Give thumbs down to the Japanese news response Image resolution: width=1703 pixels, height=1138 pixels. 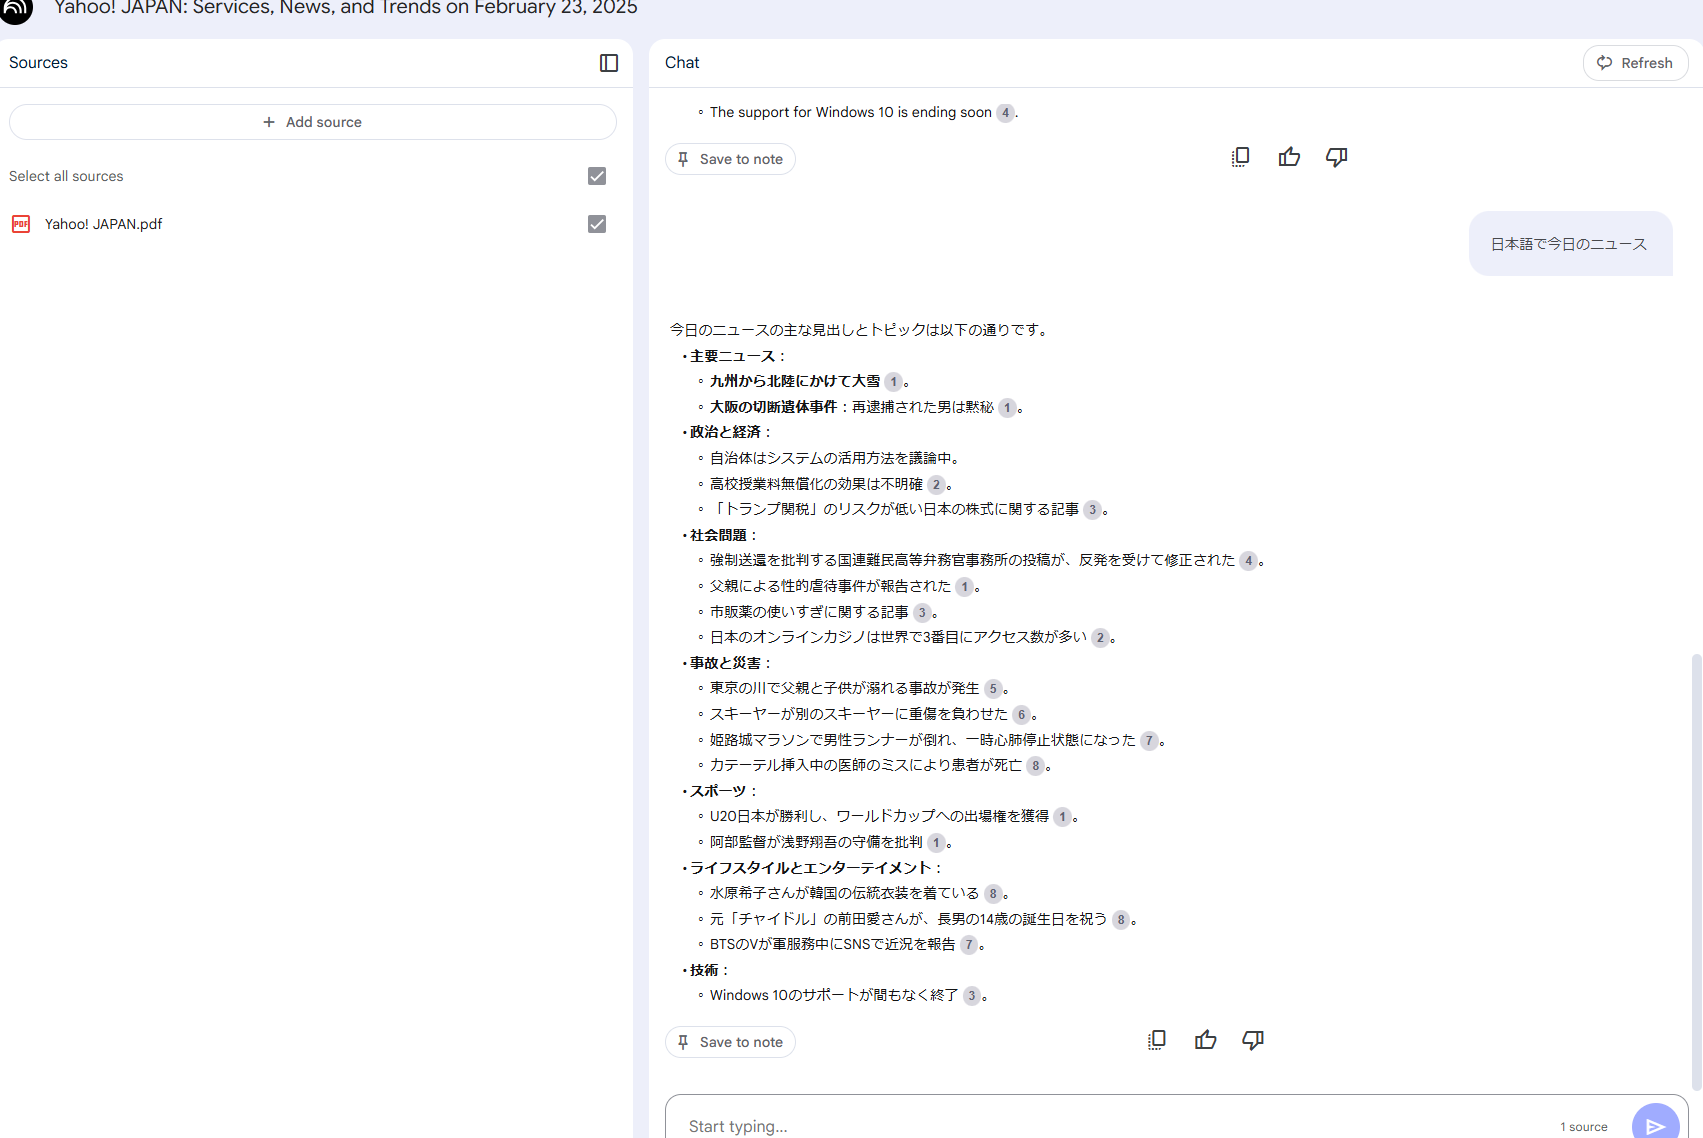pyautogui.click(x=1253, y=1040)
